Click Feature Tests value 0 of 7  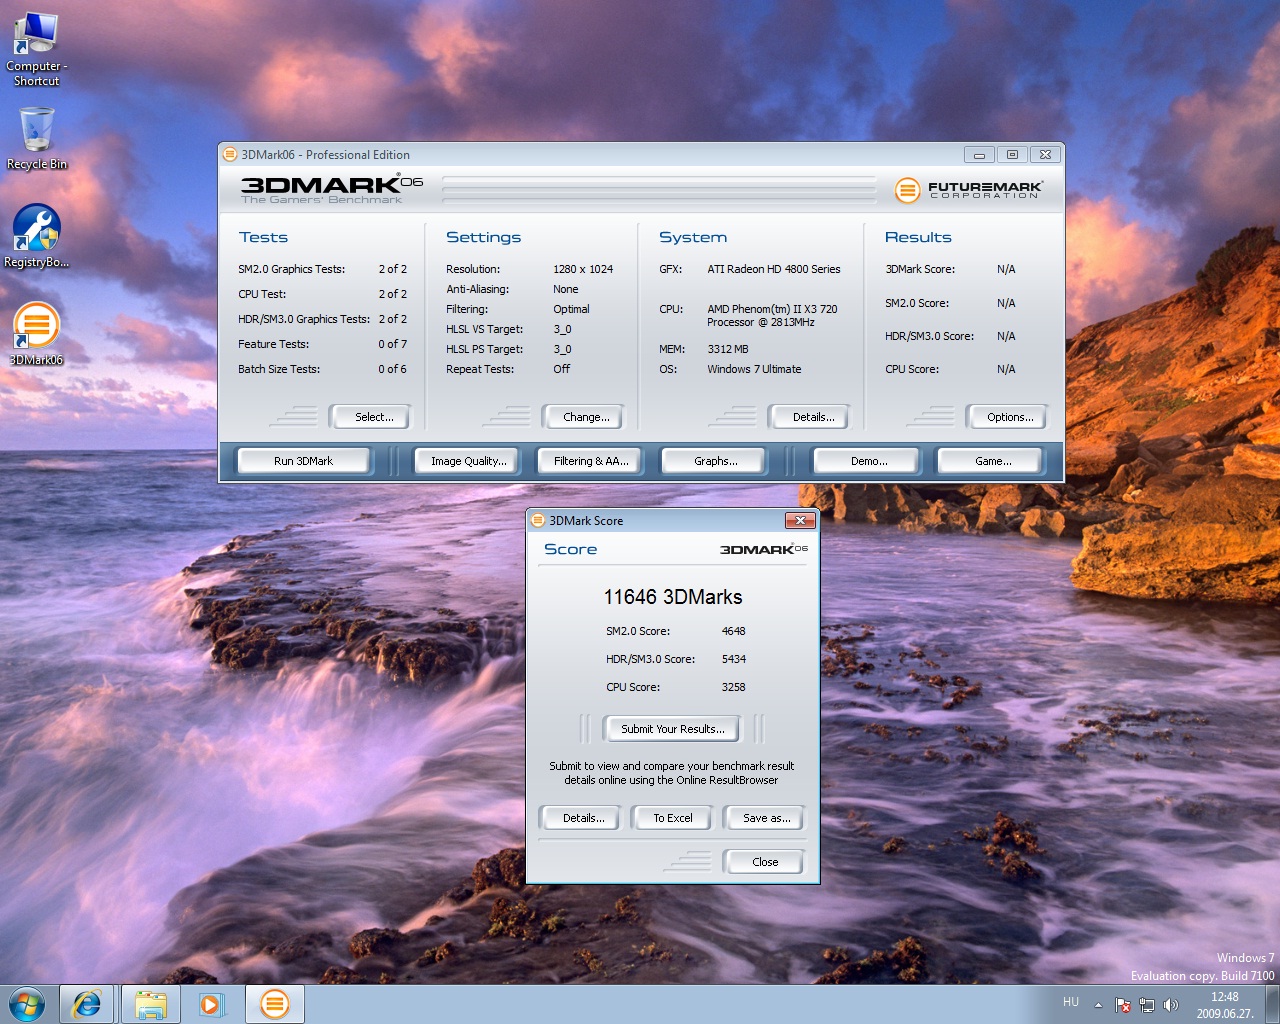[392, 344]
